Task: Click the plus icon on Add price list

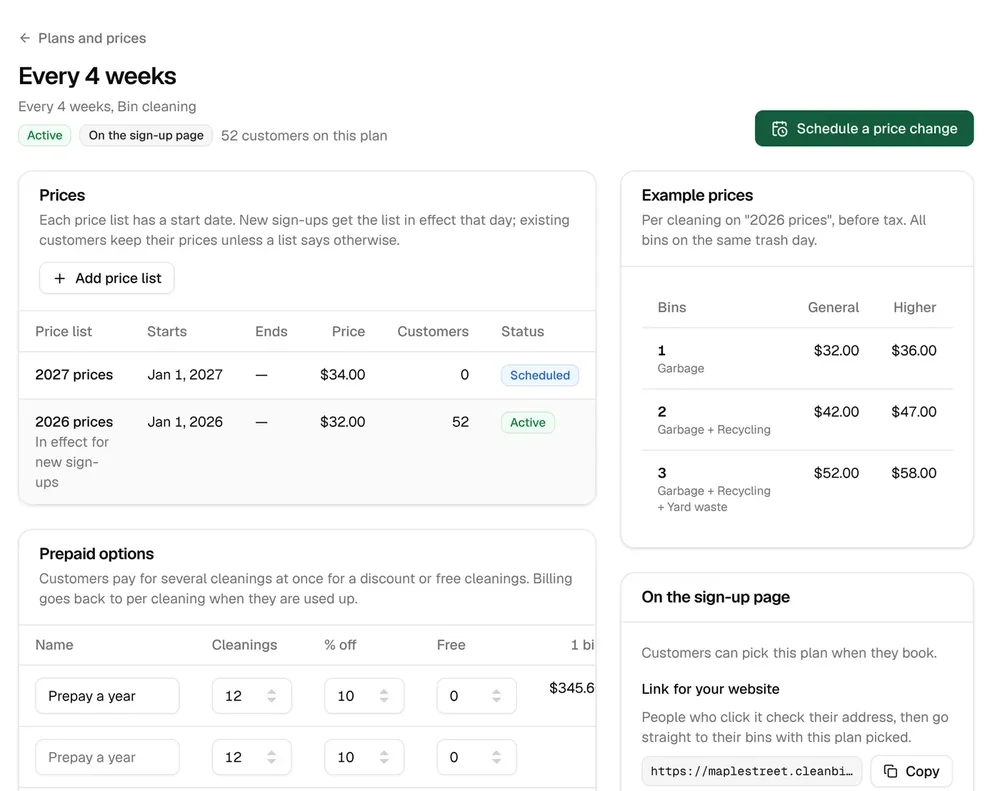Action: click(59, 278)
